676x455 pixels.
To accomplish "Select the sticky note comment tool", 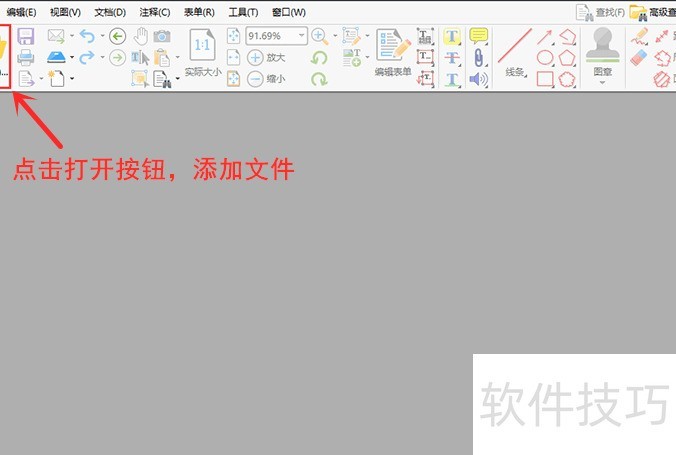I will [x=479, y=37].
